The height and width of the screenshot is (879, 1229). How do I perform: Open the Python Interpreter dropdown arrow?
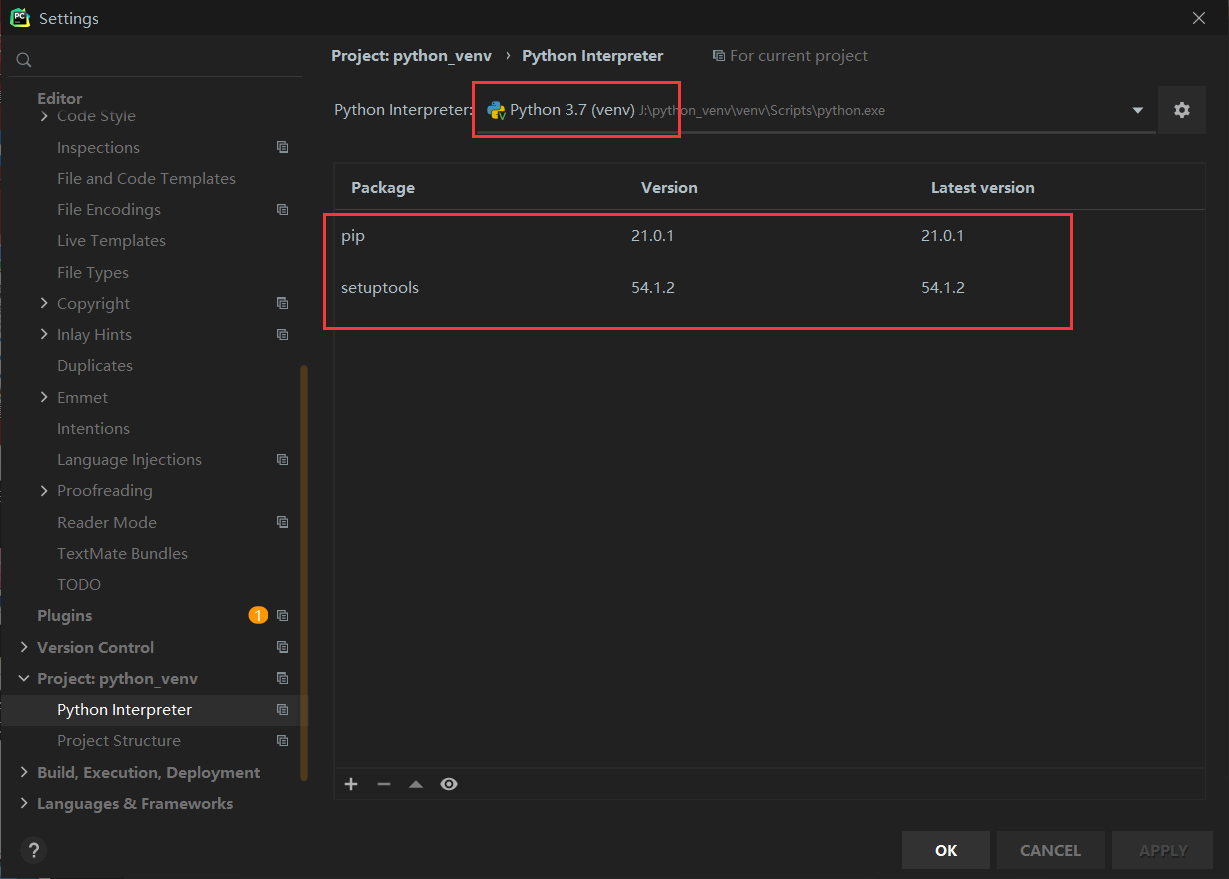(x=1138, y=110)
